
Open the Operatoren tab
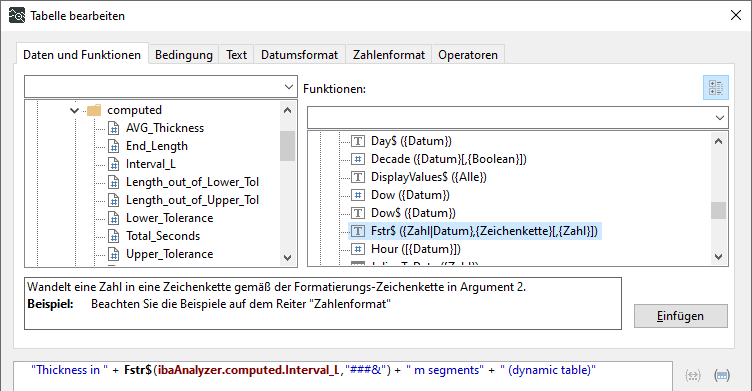click(468, 55)
